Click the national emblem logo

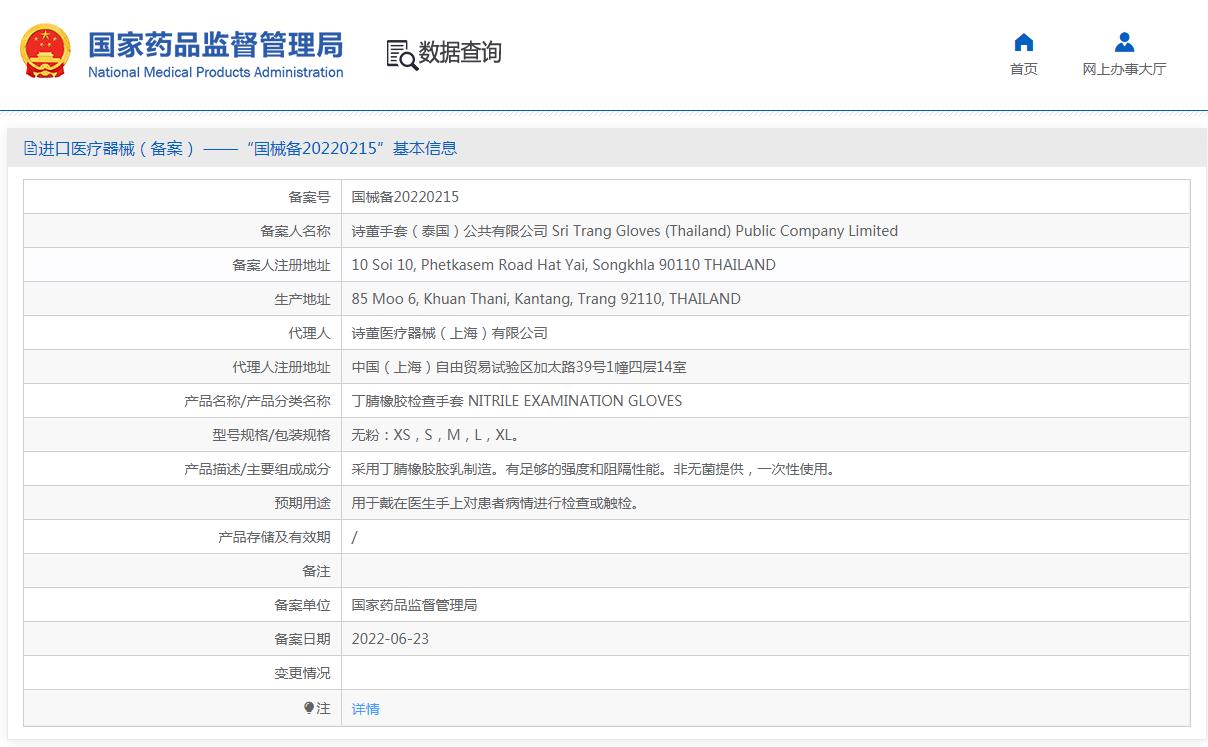pos(46,51)
